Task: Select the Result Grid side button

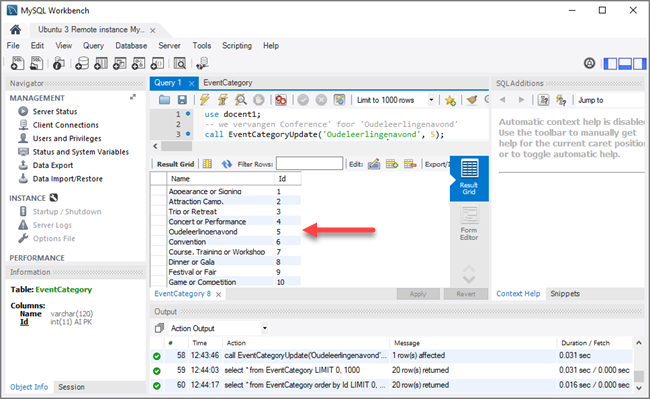Action: click(469, 177)
